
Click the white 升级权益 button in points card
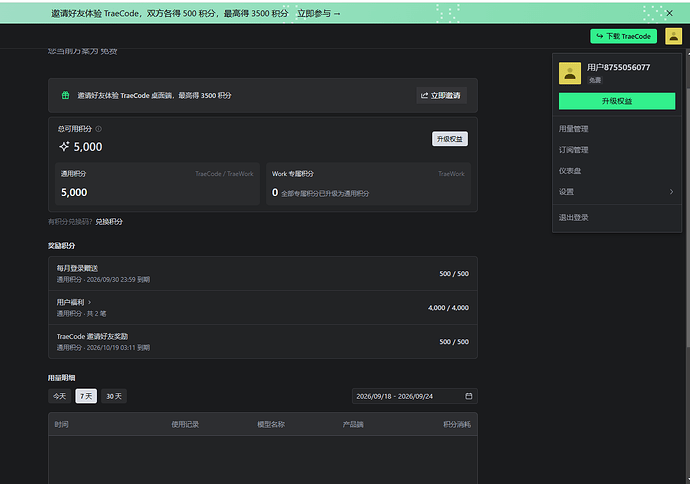point(449,139)
